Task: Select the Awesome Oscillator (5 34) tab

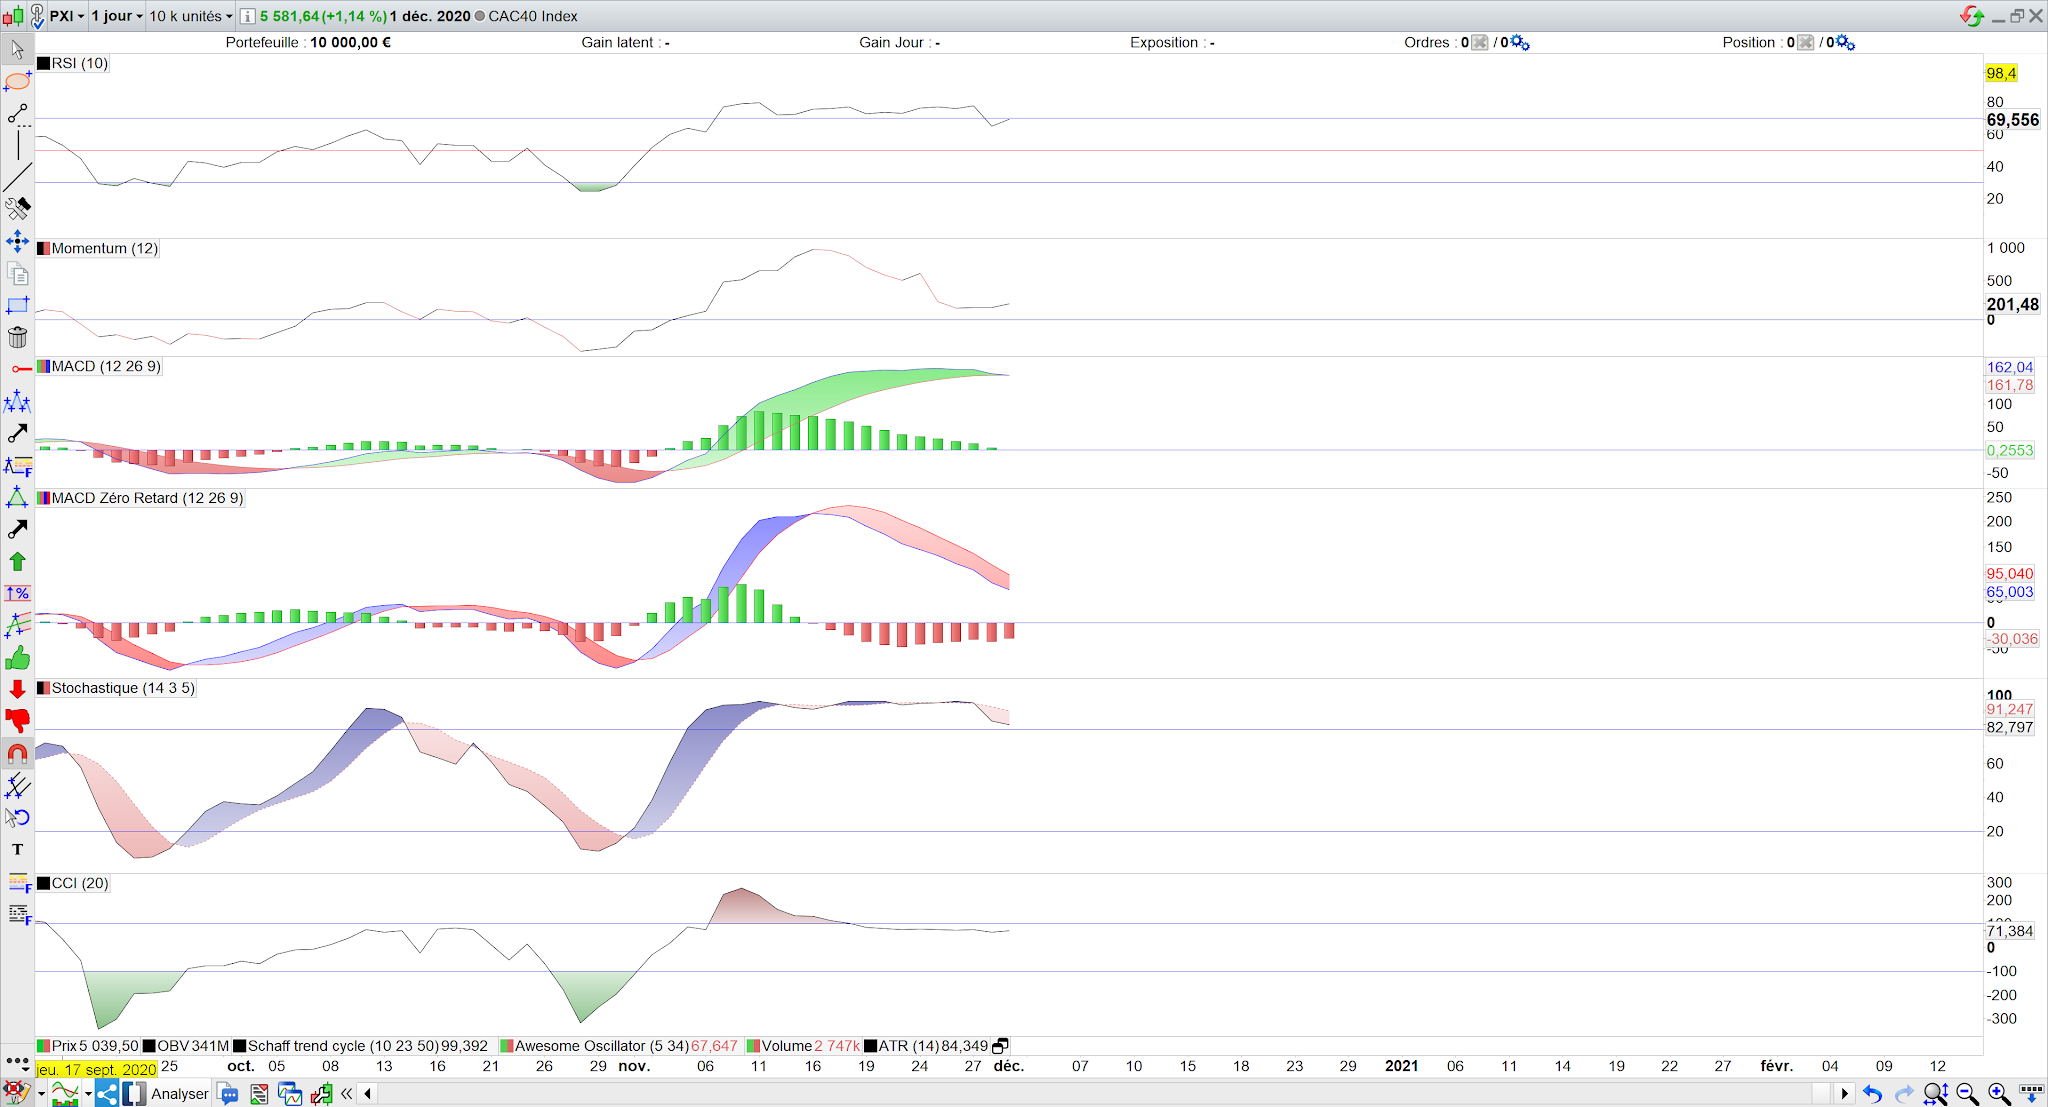Action: pyautogui.click(x=601, y=1046)
